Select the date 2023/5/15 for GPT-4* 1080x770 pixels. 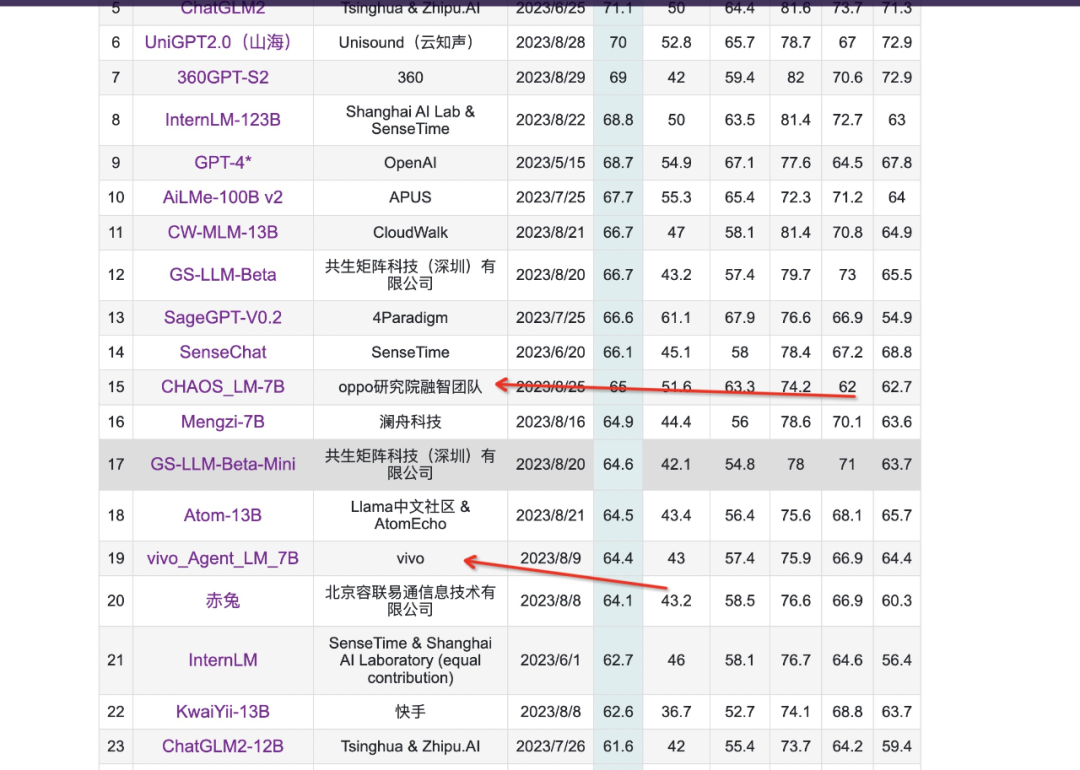click(550, 163)
